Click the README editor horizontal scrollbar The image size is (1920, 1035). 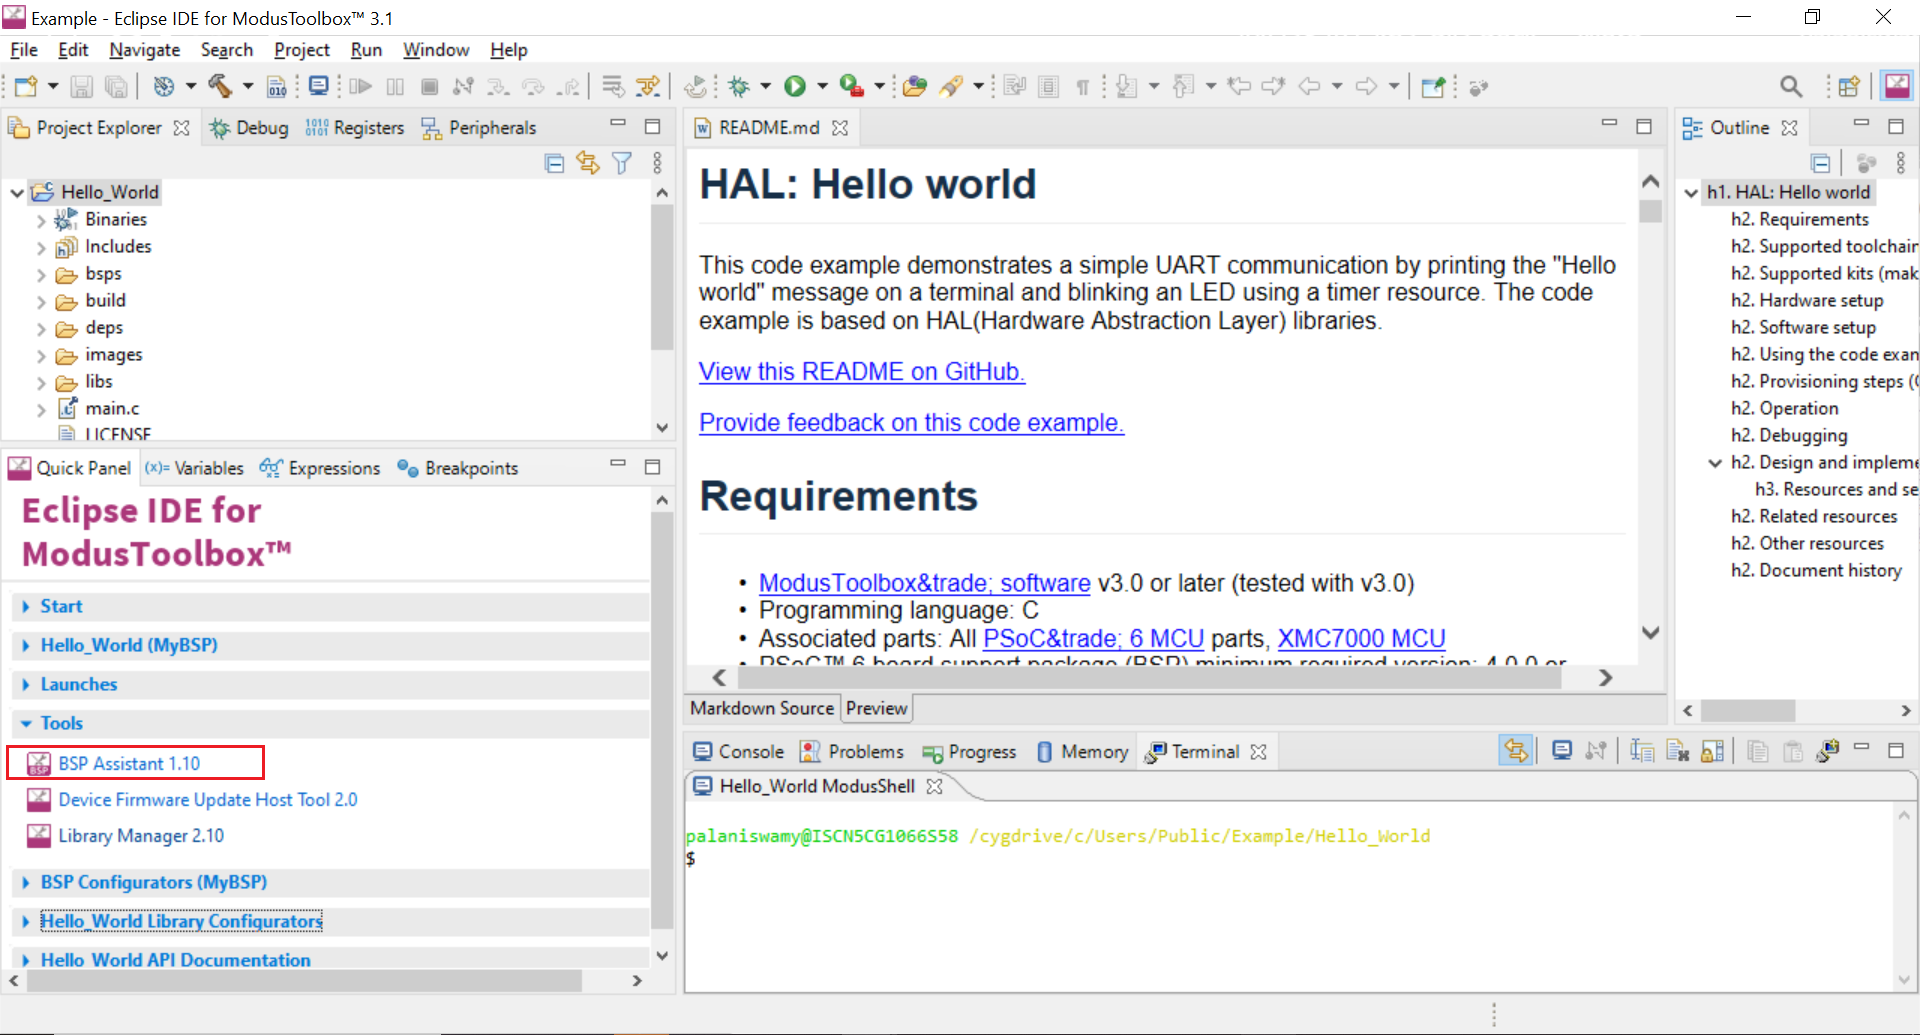(1151, 678)
